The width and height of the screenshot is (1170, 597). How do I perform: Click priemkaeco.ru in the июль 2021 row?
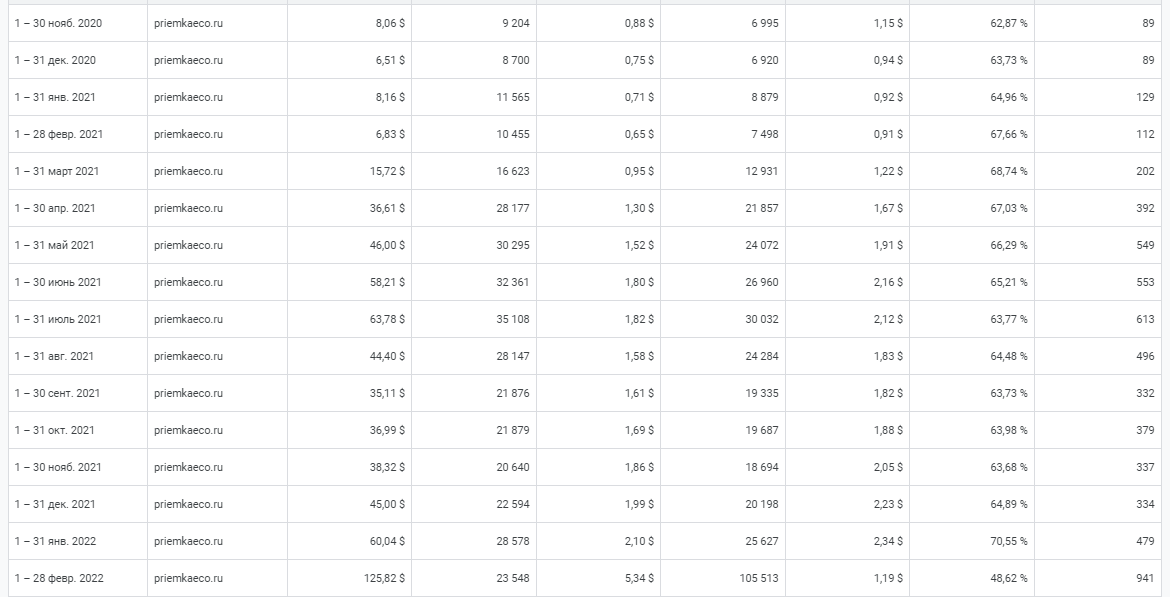(188, 319)
